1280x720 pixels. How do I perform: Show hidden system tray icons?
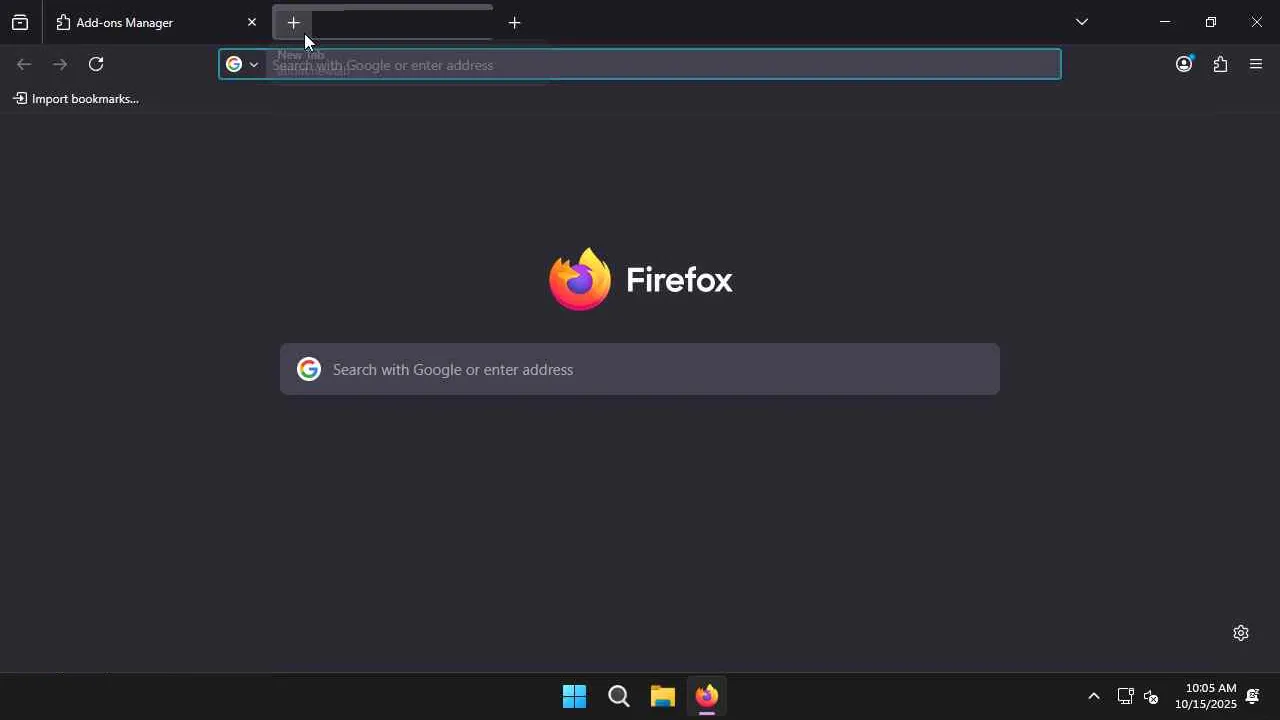click(1094, 696)
